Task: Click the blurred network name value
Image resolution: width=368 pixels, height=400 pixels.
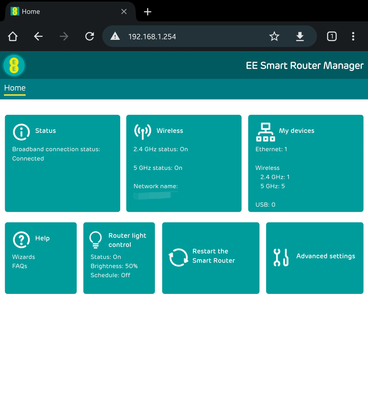Action: pos(152,195)
